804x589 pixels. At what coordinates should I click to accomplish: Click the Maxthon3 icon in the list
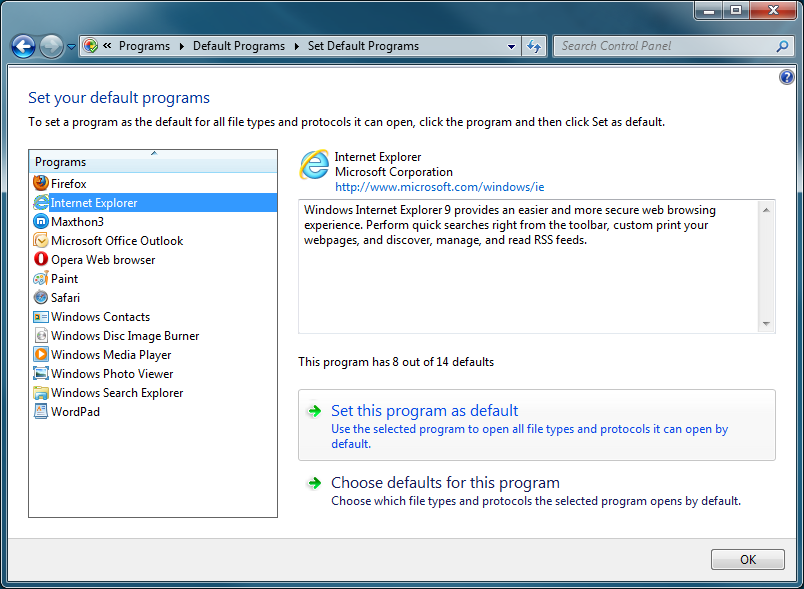pos(41,221)
